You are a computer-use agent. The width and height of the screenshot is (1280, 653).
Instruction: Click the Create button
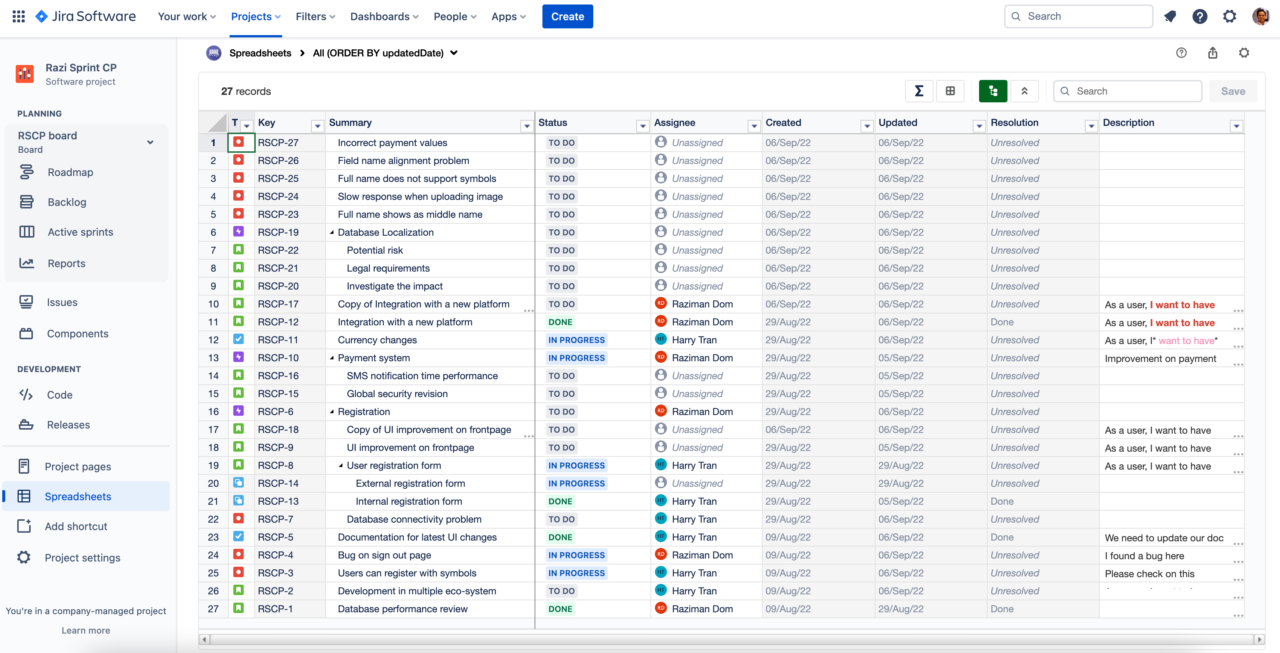click(567, 16)
